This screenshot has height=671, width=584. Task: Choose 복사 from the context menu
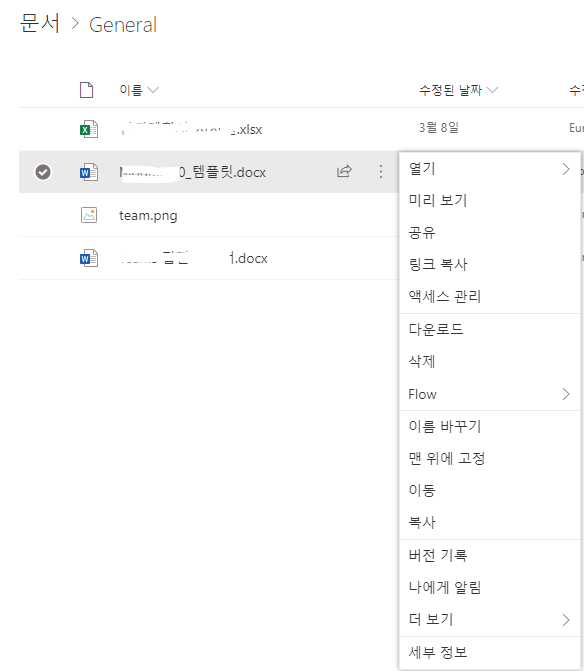pyautogui.click(x=490, y=522)
